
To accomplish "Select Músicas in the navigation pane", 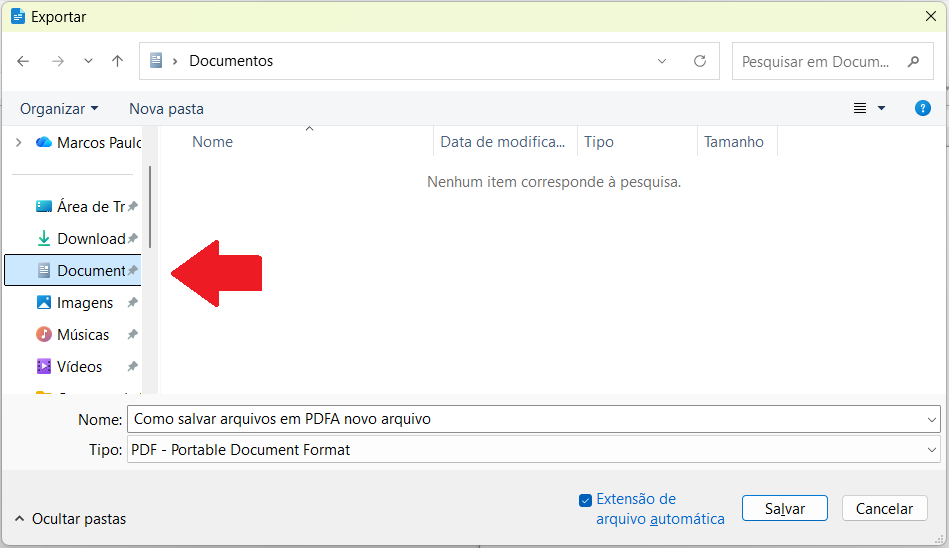I will coord(83,335).
